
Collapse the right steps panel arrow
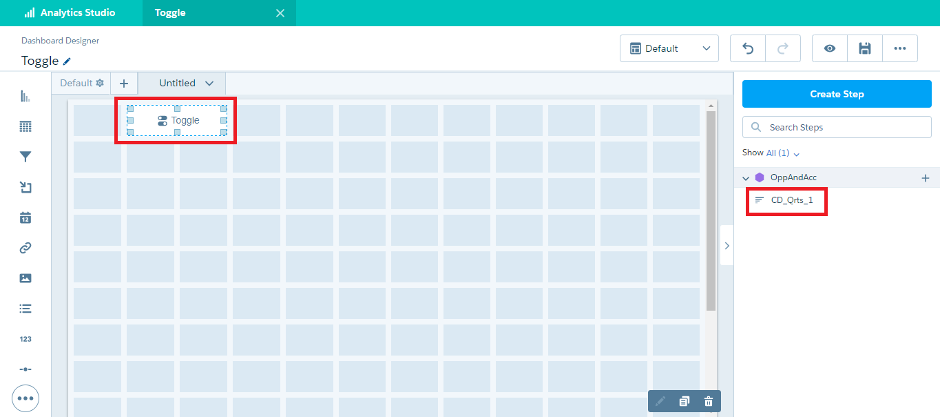[x=727, y=245]
